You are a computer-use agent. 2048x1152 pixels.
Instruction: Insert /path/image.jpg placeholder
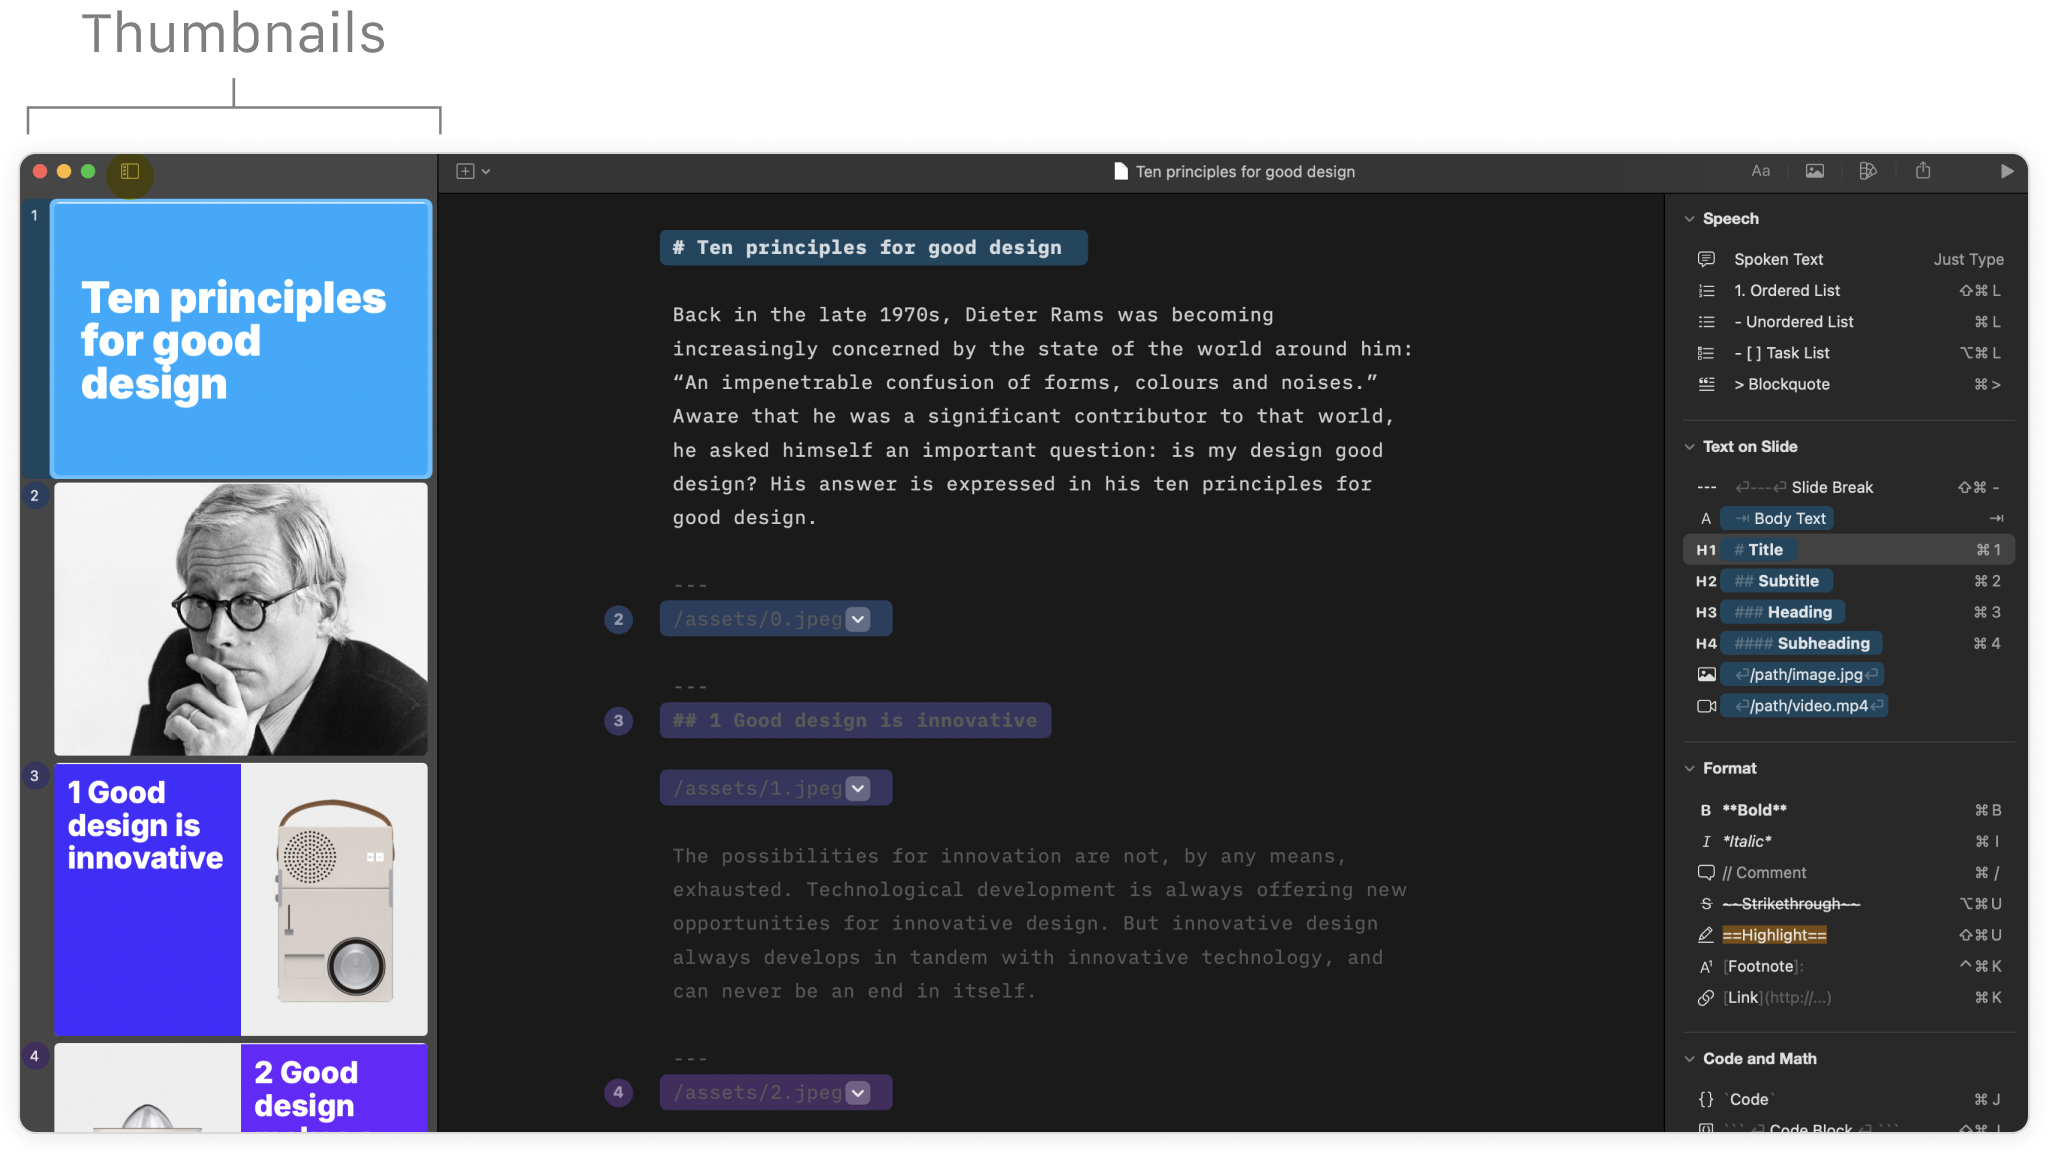coord(1801,675)
